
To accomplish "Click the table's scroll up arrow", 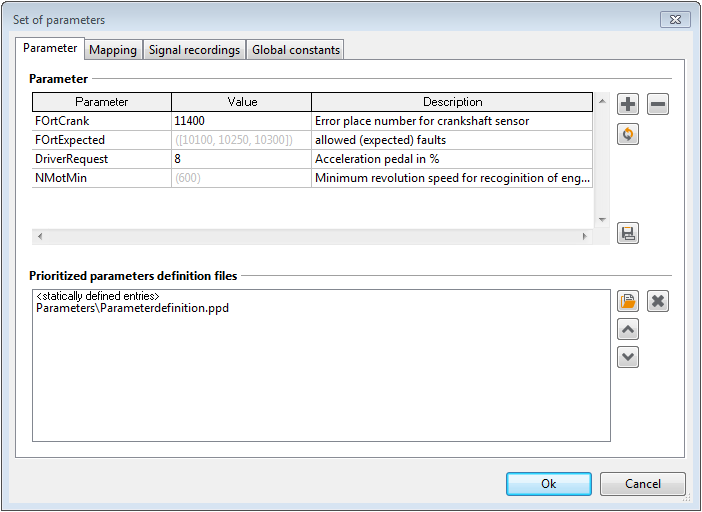I will click(602, 101).
